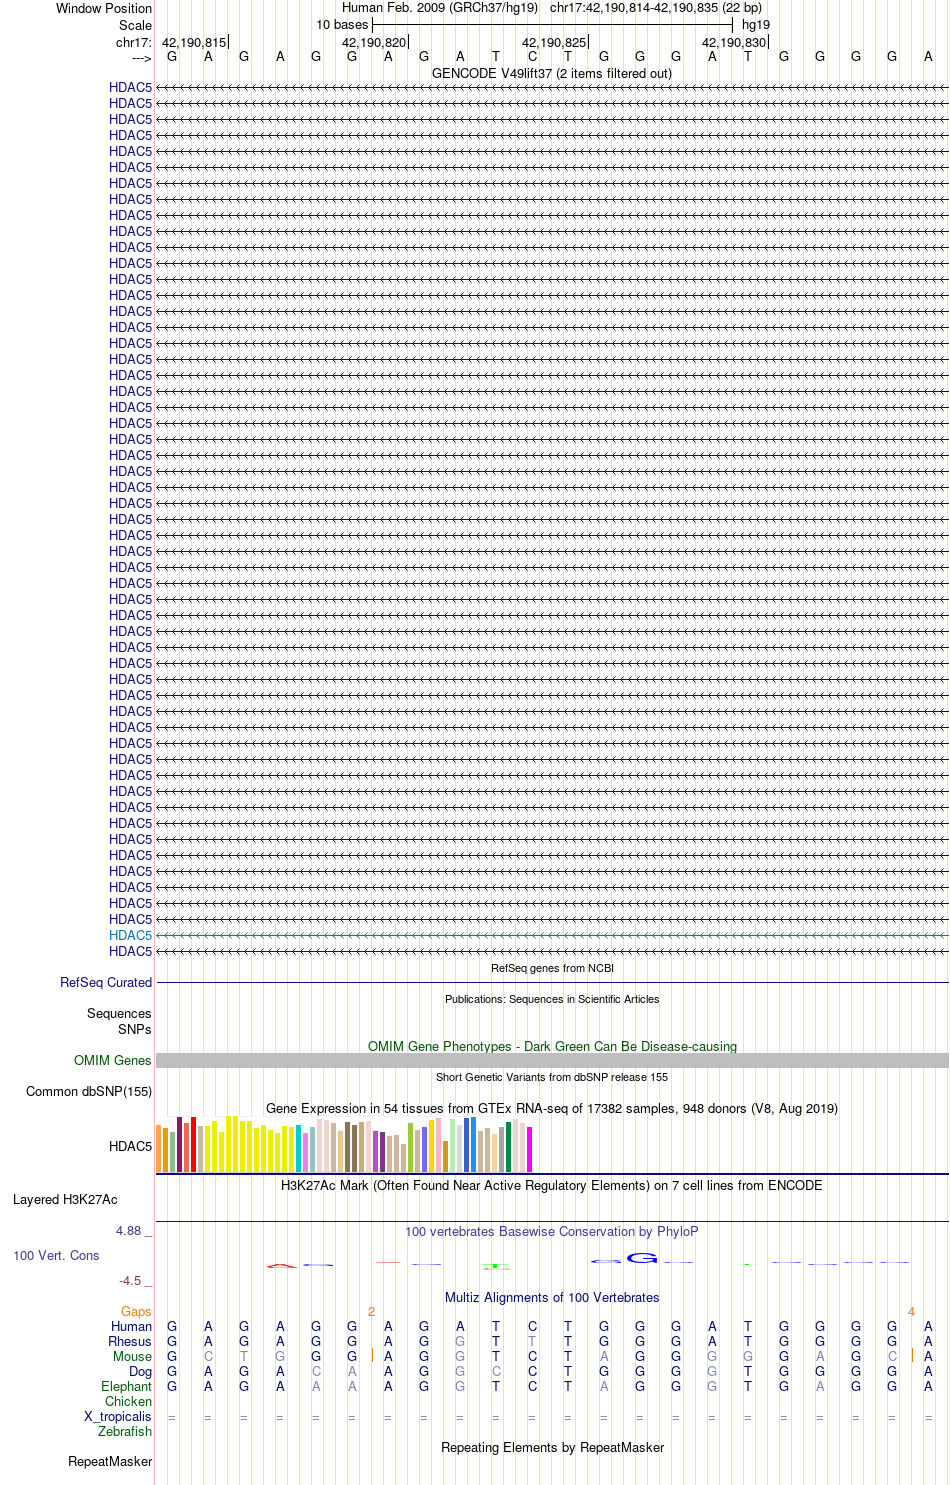Click 'Multiz Alignments of 100 Vertebrates' title
Viewport: 950px width, 1485px height.
(552, 1297)
